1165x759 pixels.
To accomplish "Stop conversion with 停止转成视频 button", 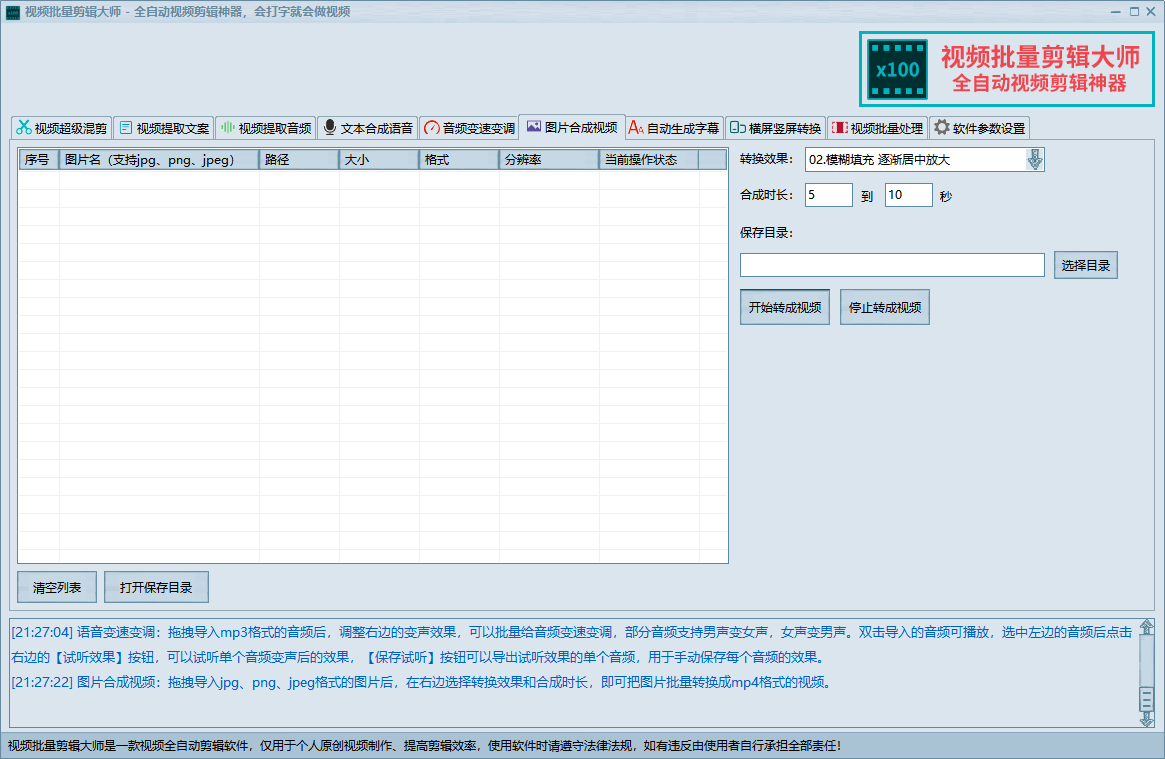I will click(884, 307).
